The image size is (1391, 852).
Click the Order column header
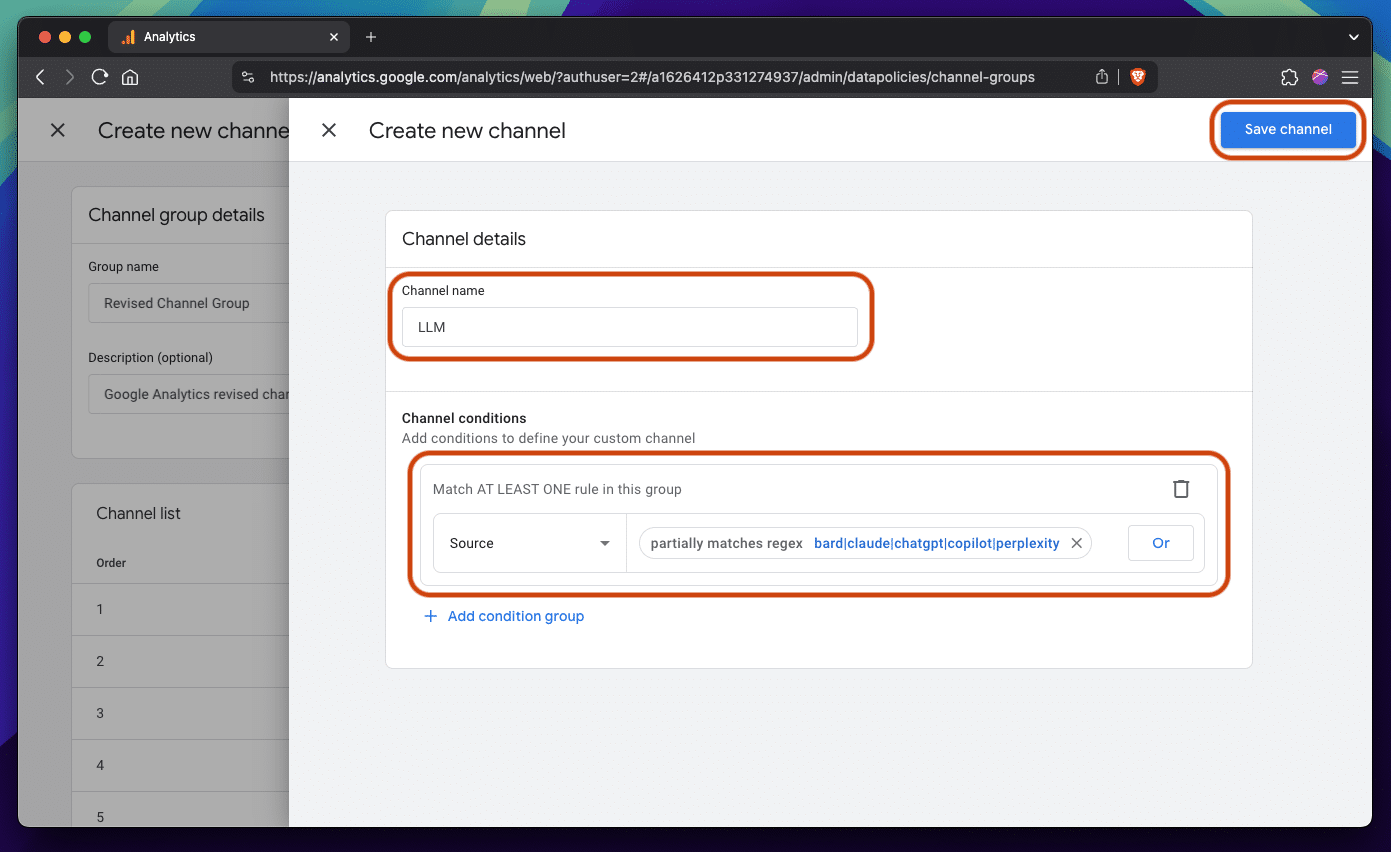[x=111, y=563]
